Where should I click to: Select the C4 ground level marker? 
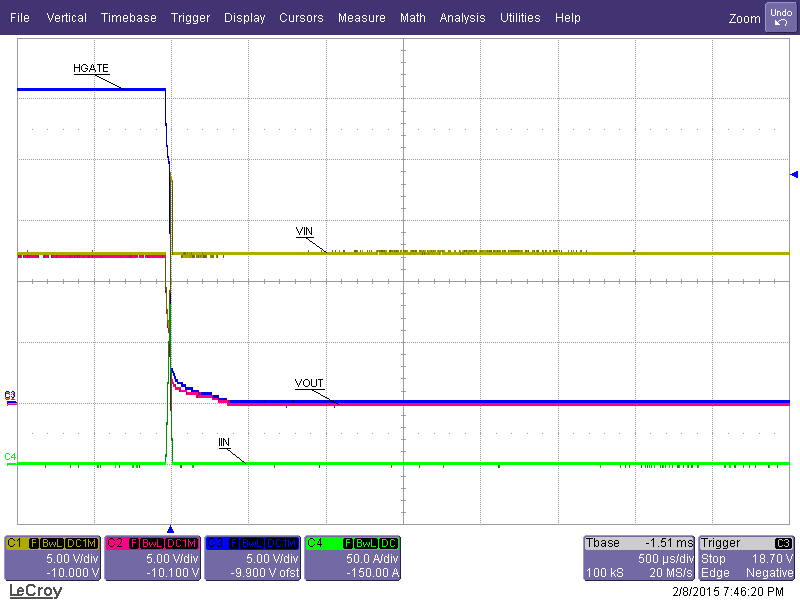click(10, 457)
